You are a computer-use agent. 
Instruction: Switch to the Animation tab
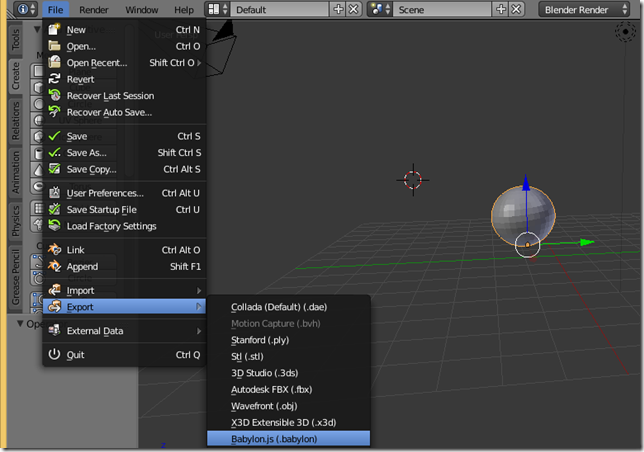point(15,172)
